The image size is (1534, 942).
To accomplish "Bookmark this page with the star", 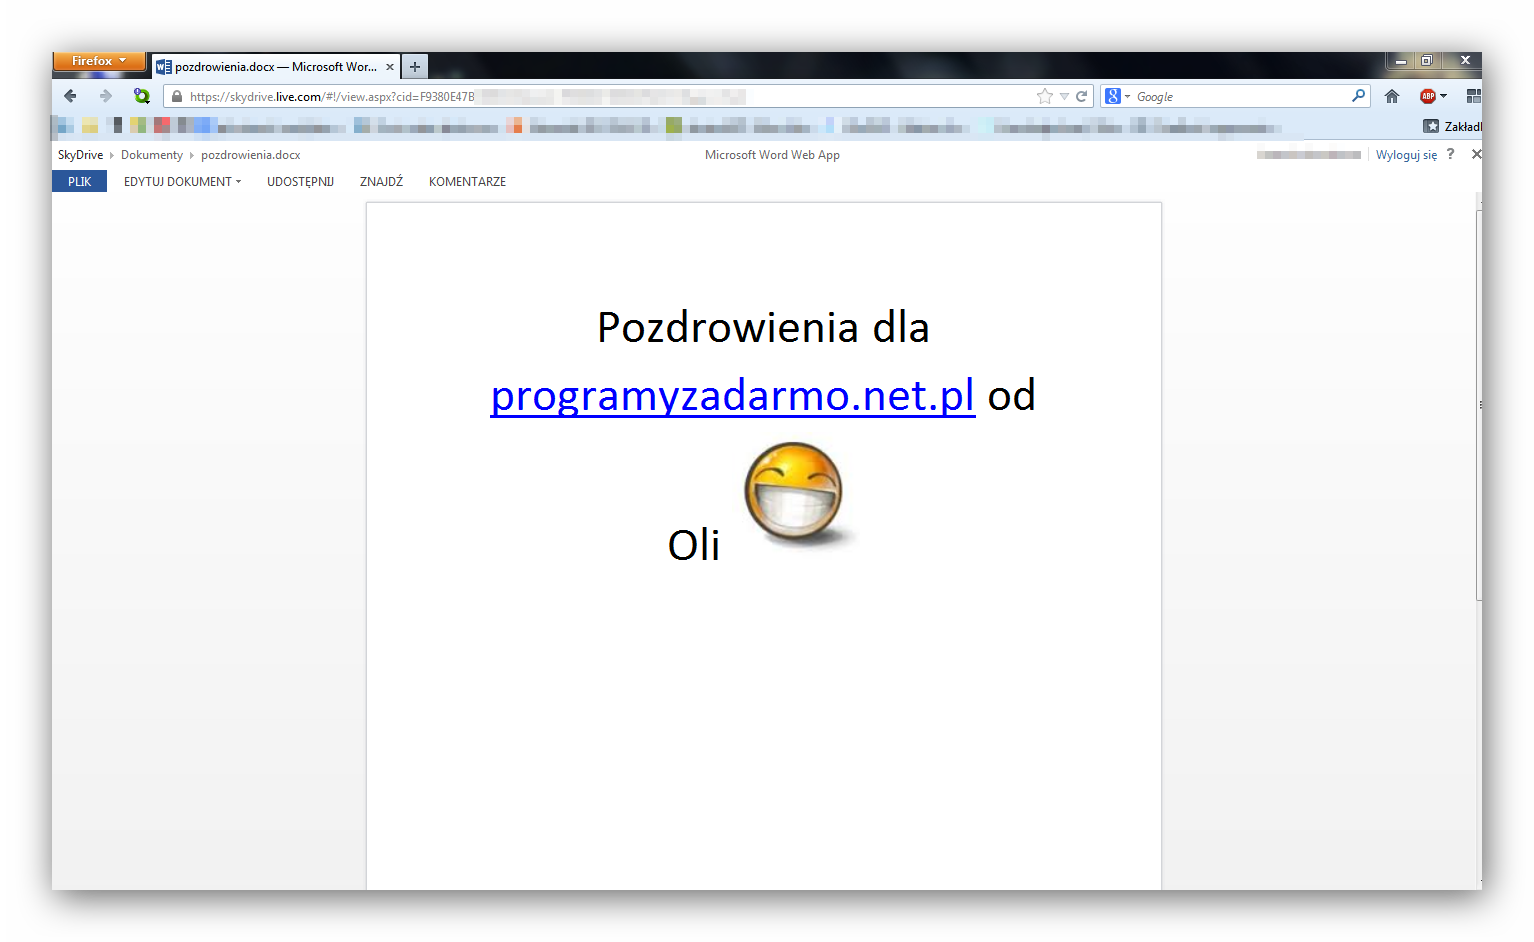I will [1045, 97].
